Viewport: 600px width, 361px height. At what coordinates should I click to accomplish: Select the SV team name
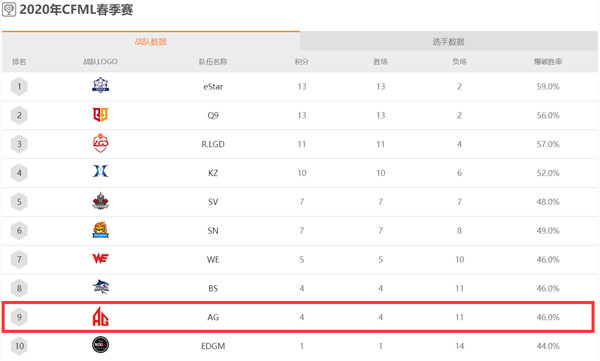[213, 202]
